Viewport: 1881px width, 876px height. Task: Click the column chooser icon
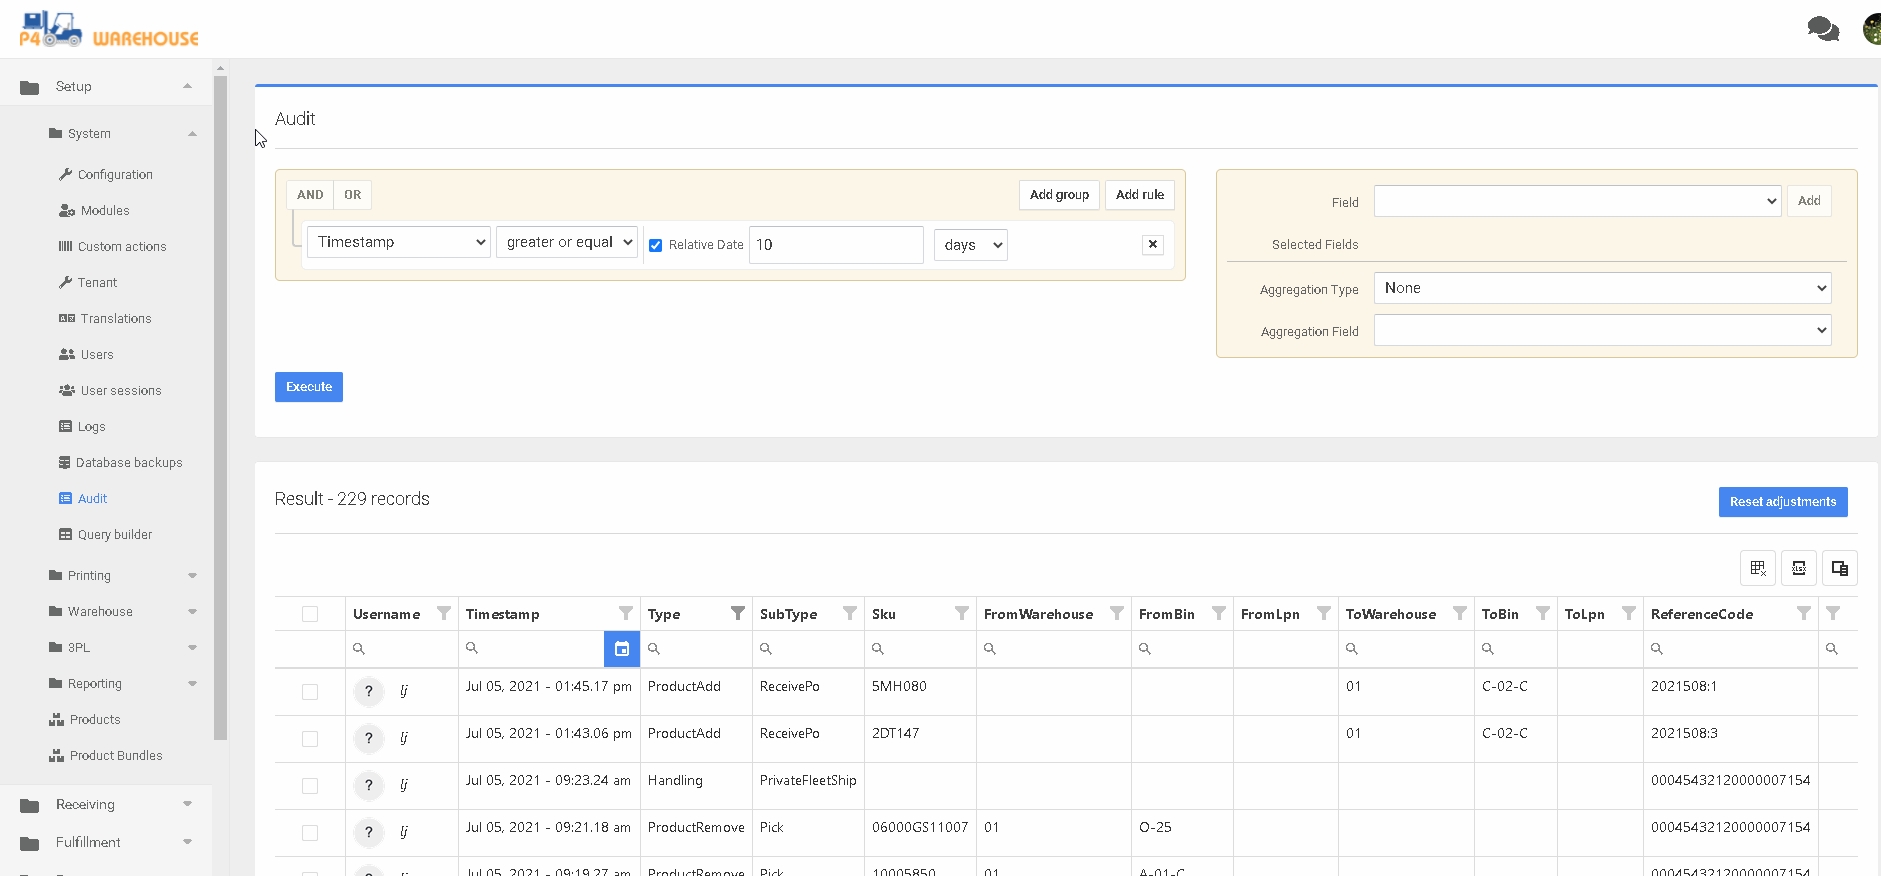pos(1839,568)
